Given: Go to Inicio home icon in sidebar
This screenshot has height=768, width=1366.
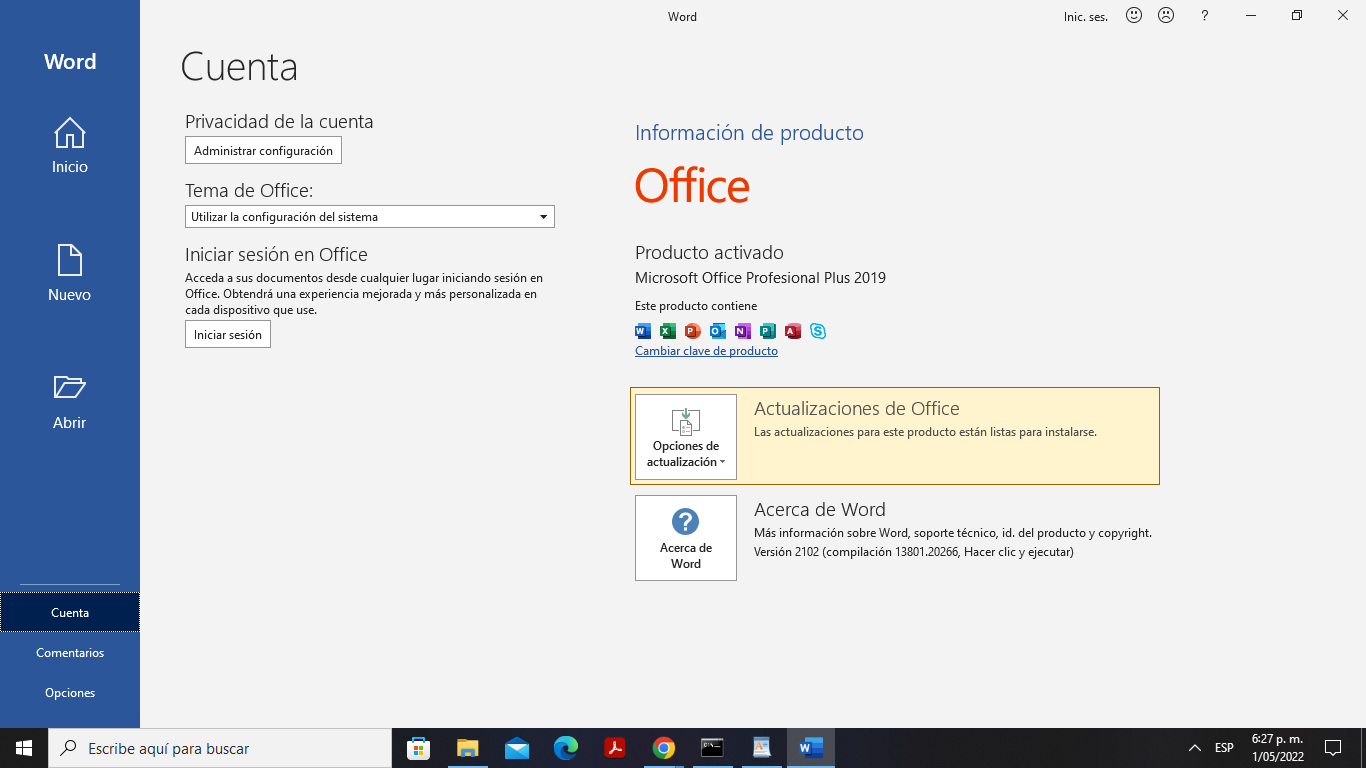Looking at the screenshot, I should (x=70, y=146).
